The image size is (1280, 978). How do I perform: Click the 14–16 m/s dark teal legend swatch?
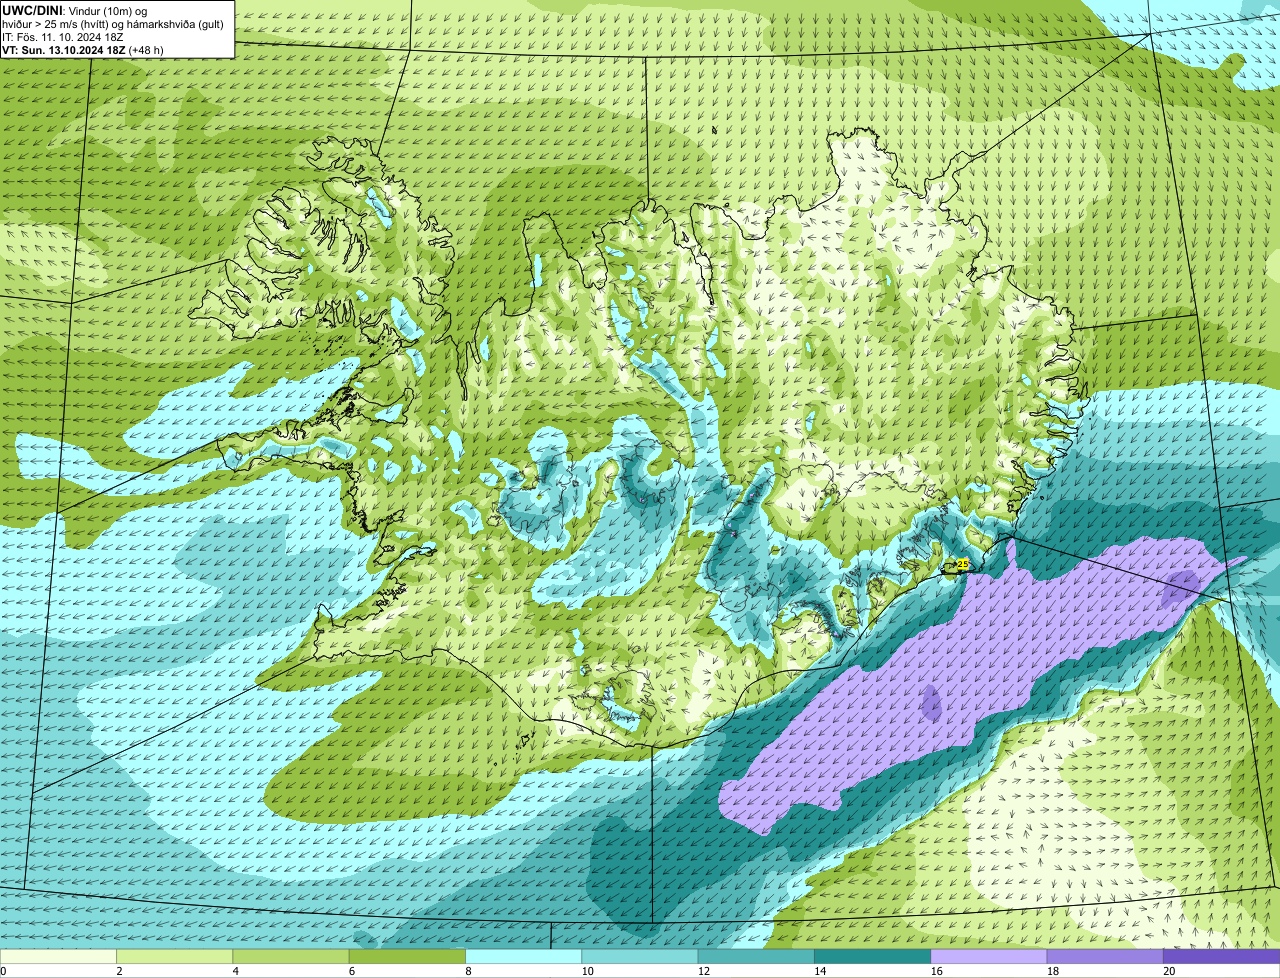[873, 957]
